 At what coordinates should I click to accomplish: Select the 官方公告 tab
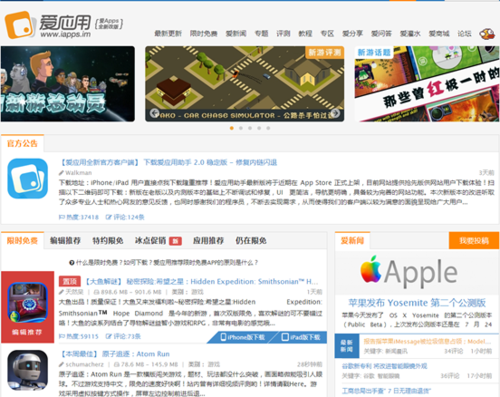(22, 144)
